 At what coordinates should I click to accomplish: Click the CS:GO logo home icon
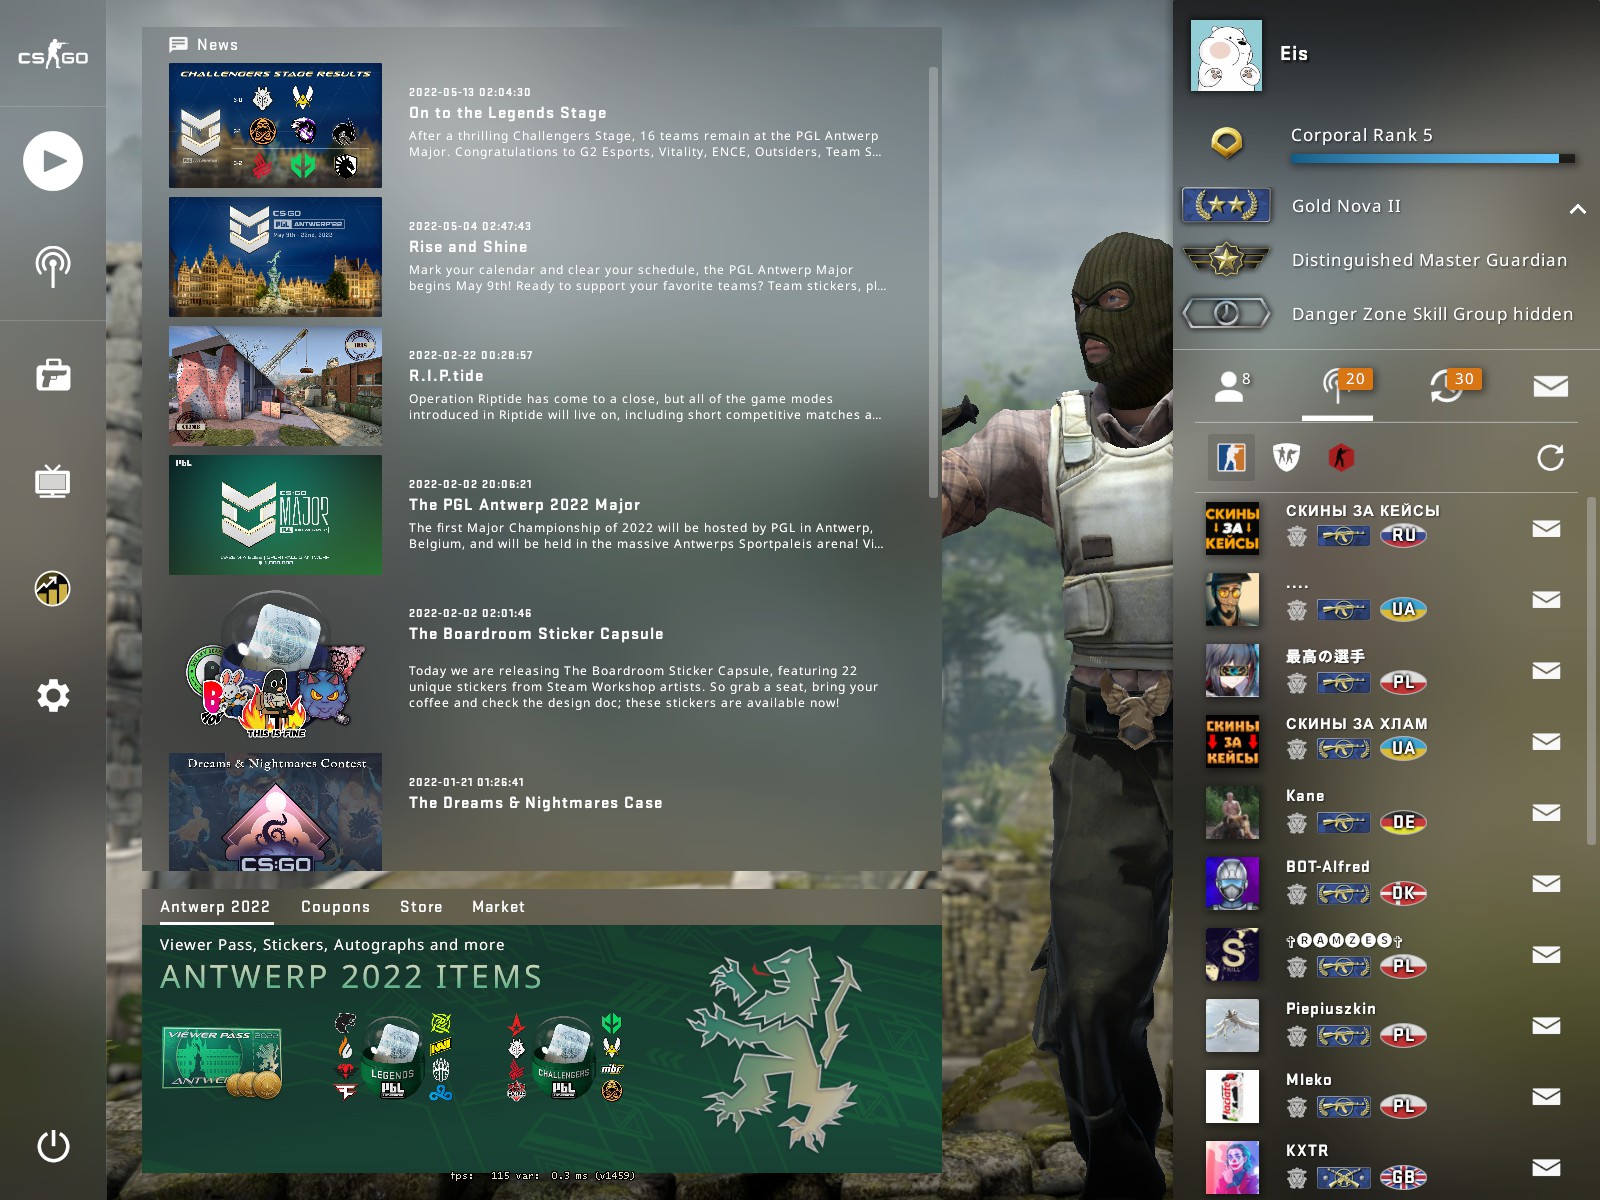click(x=53, y=55)
